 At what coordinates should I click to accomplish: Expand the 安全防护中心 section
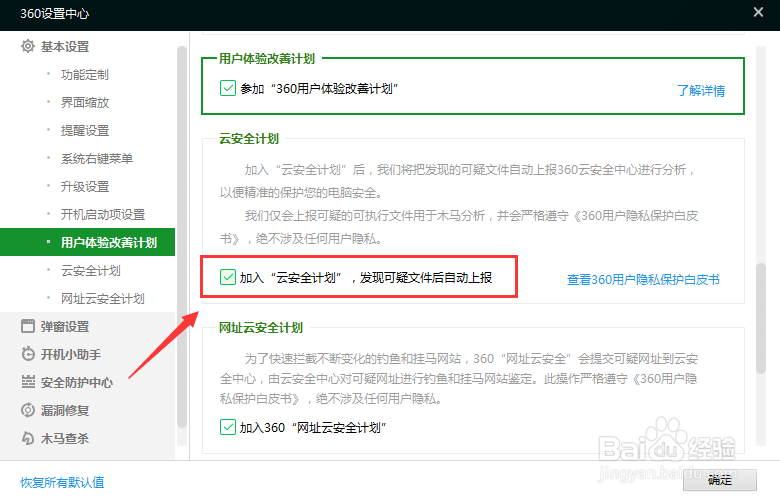[x=77, y=382]
